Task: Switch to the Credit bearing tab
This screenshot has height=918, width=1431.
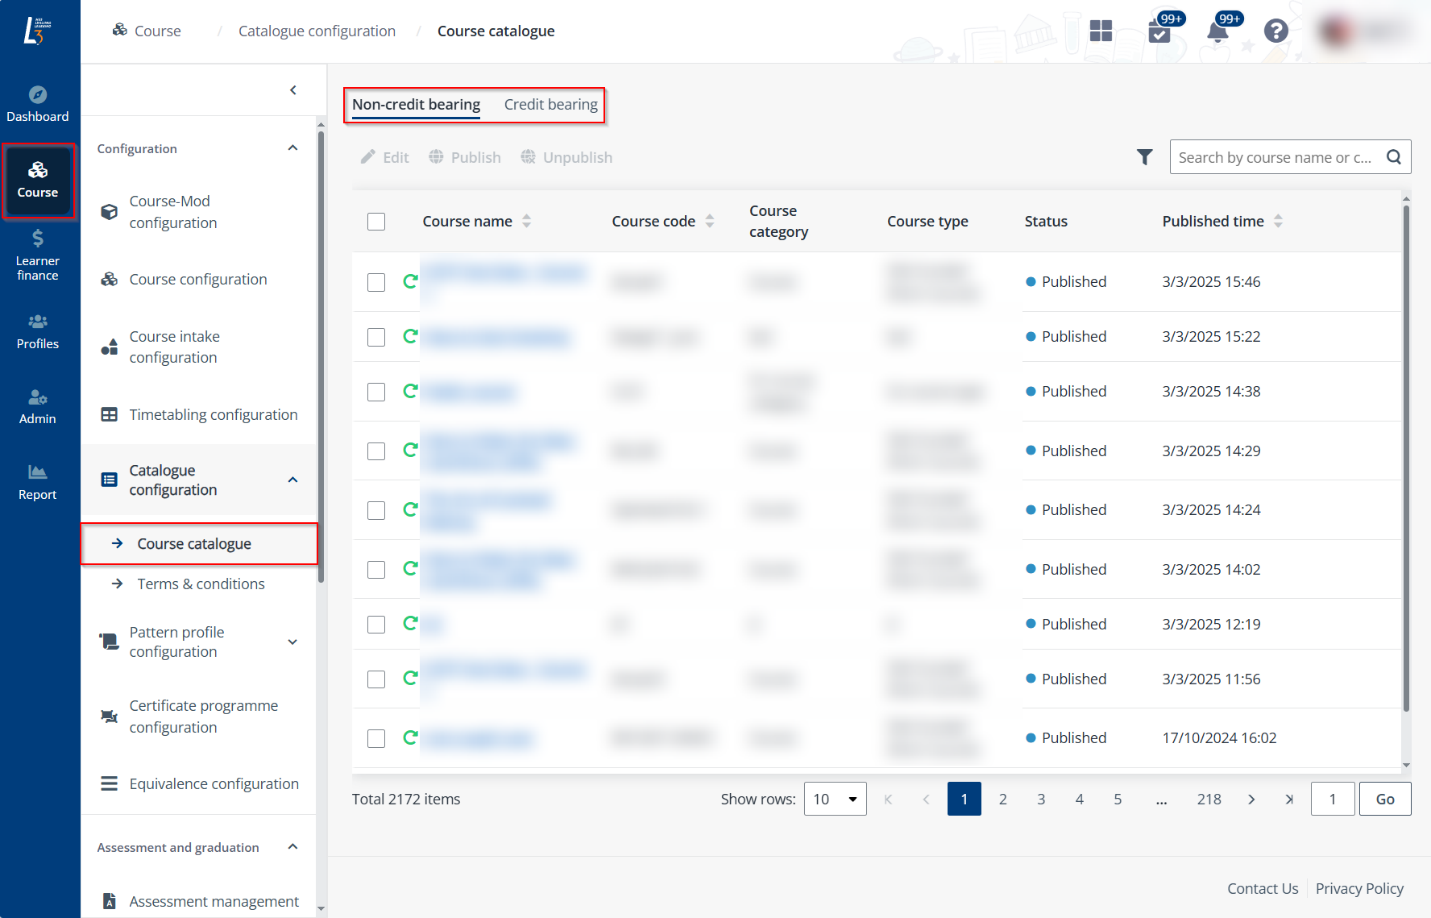Action: pyautogui.click(x=550, y=105)
